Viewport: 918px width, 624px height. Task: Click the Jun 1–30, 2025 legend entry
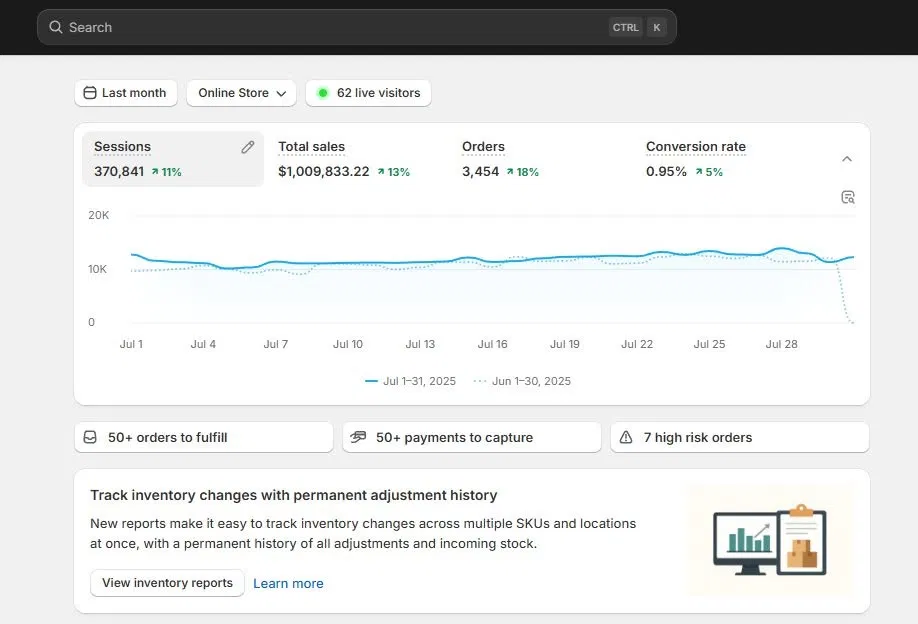pos(522,381)
